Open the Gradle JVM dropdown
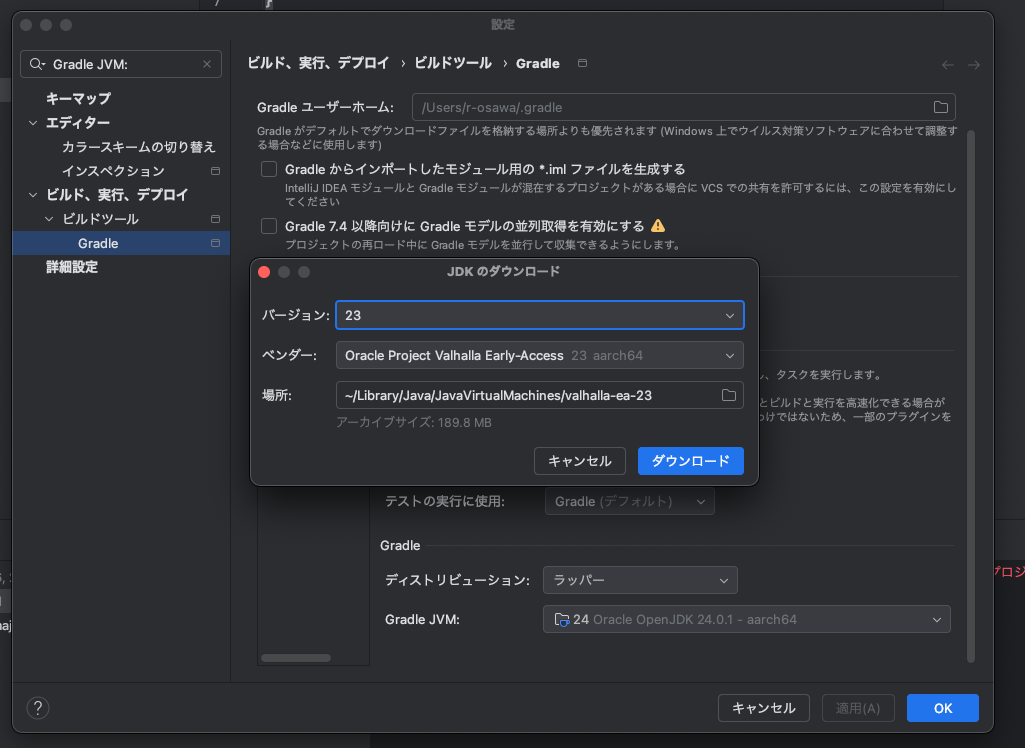This screenshot has width=1025, height=748. pyautogui.click(x=747, y=619)
